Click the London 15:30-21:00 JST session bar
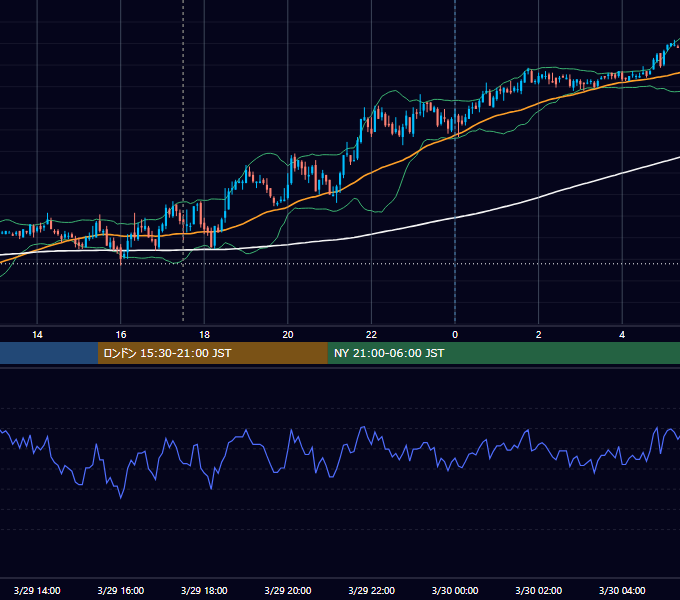This screenshot has height=600, width=680. (x=212, y=353)
